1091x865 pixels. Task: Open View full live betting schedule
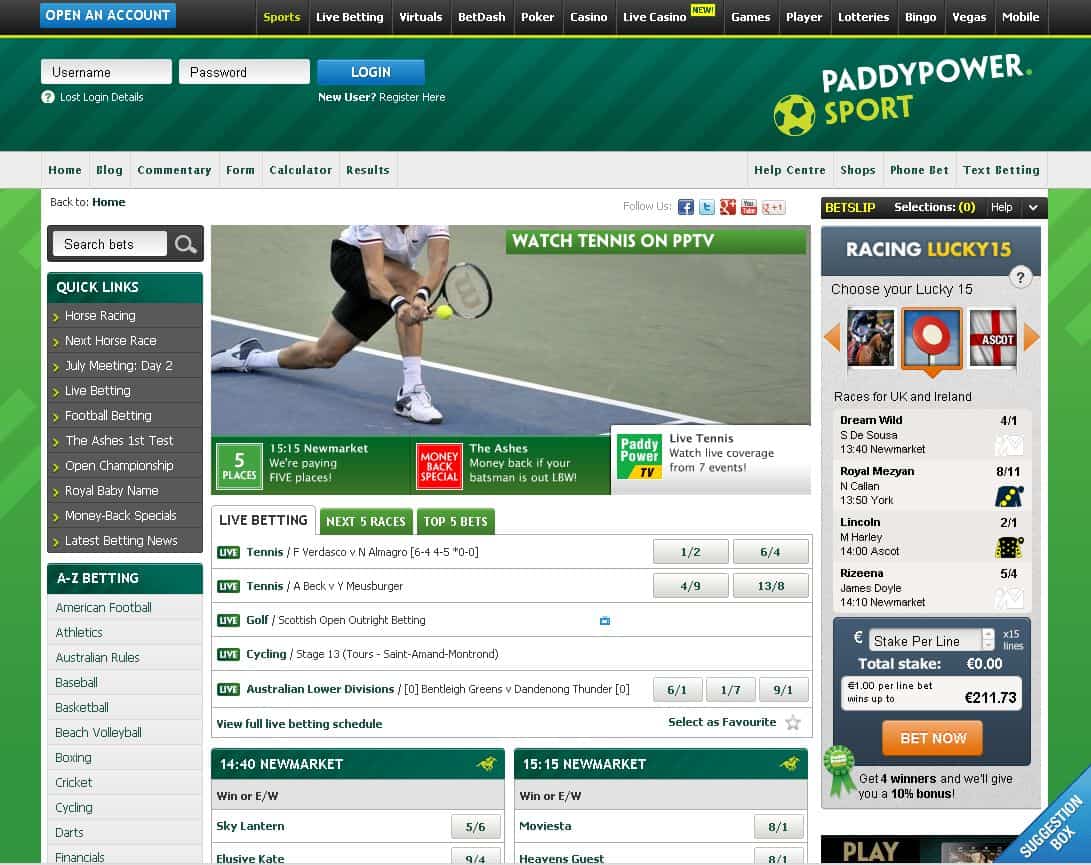point(299,724)
